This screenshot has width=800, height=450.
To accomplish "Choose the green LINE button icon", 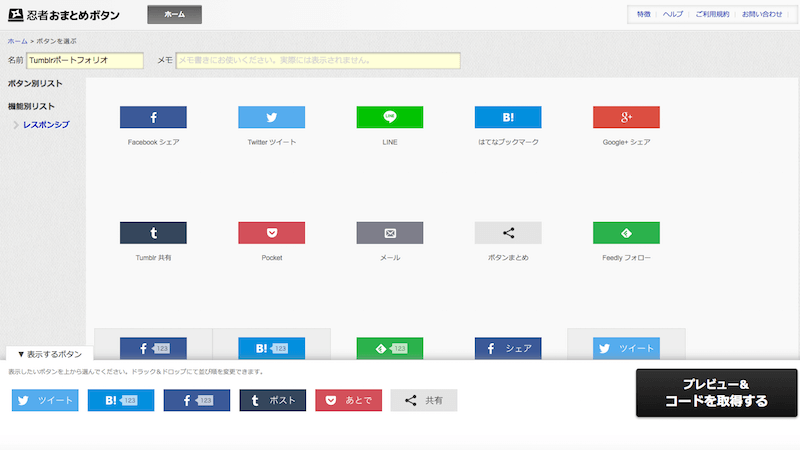I will click(x=390, y=117).
